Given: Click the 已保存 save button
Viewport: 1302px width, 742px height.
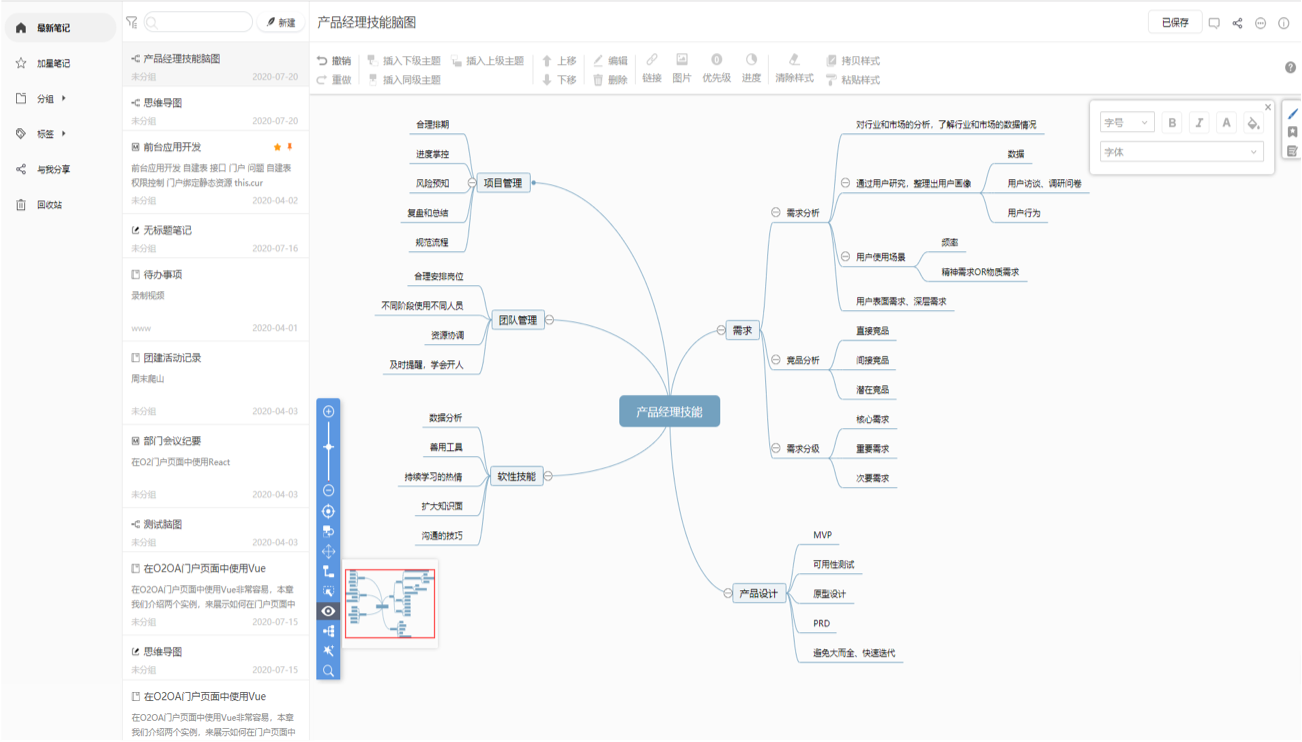Looking at the screenshot, I should (1174, 23).
